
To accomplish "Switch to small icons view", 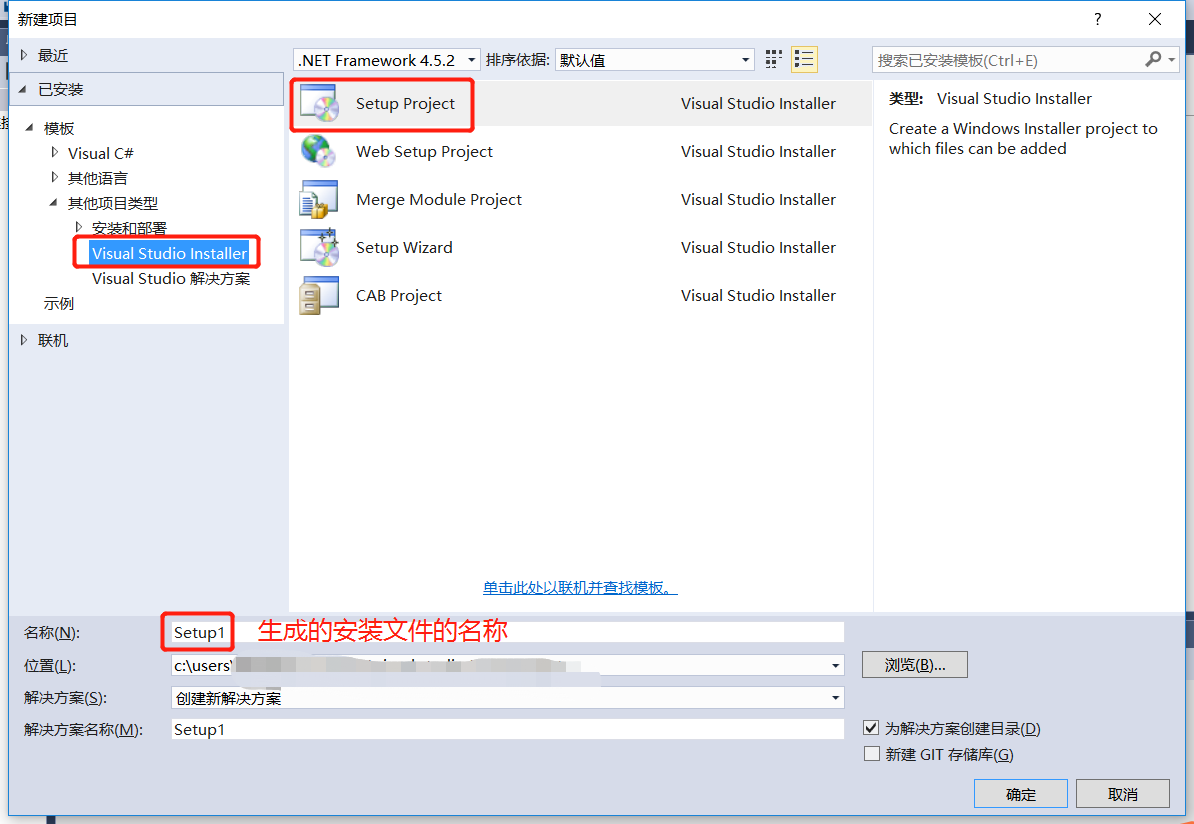I will 774,60.
